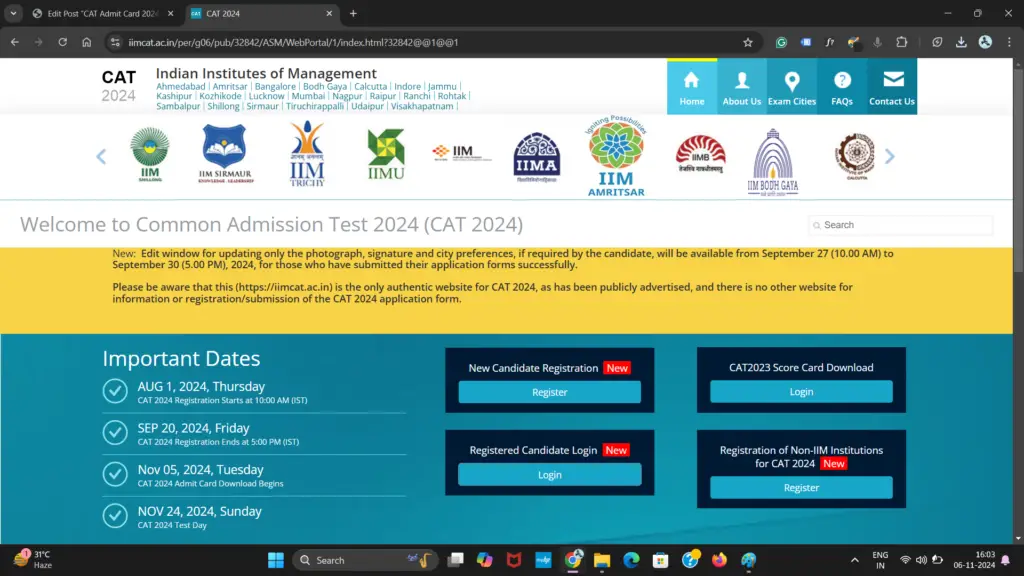Open the Exam Cities page
Image resolution: width=1024 pixels, height=576 pixels.
pos(792,87)
